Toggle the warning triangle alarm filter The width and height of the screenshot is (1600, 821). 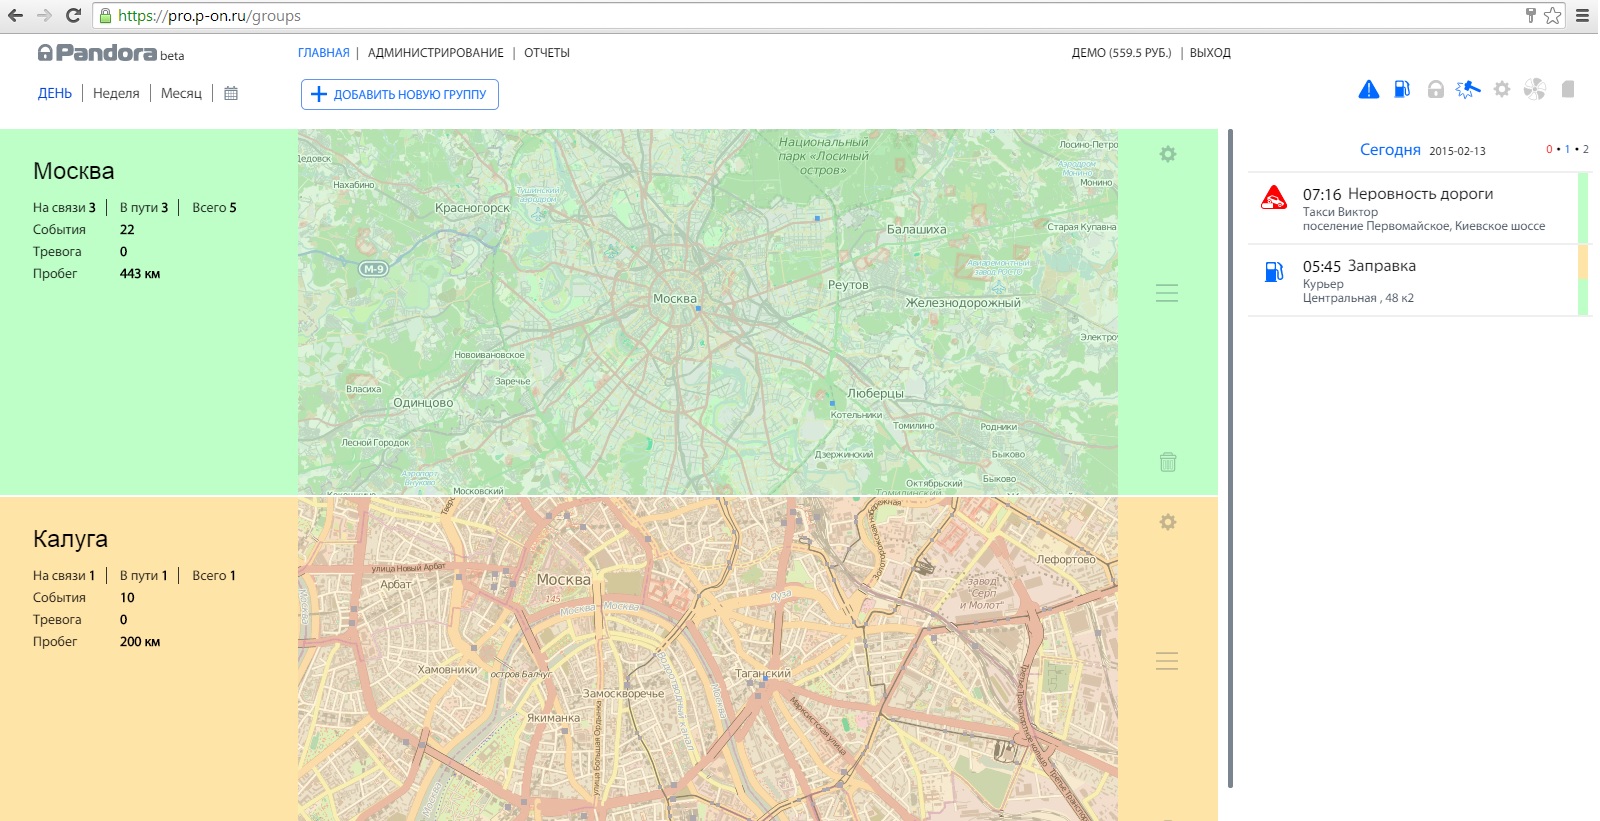1368,90
